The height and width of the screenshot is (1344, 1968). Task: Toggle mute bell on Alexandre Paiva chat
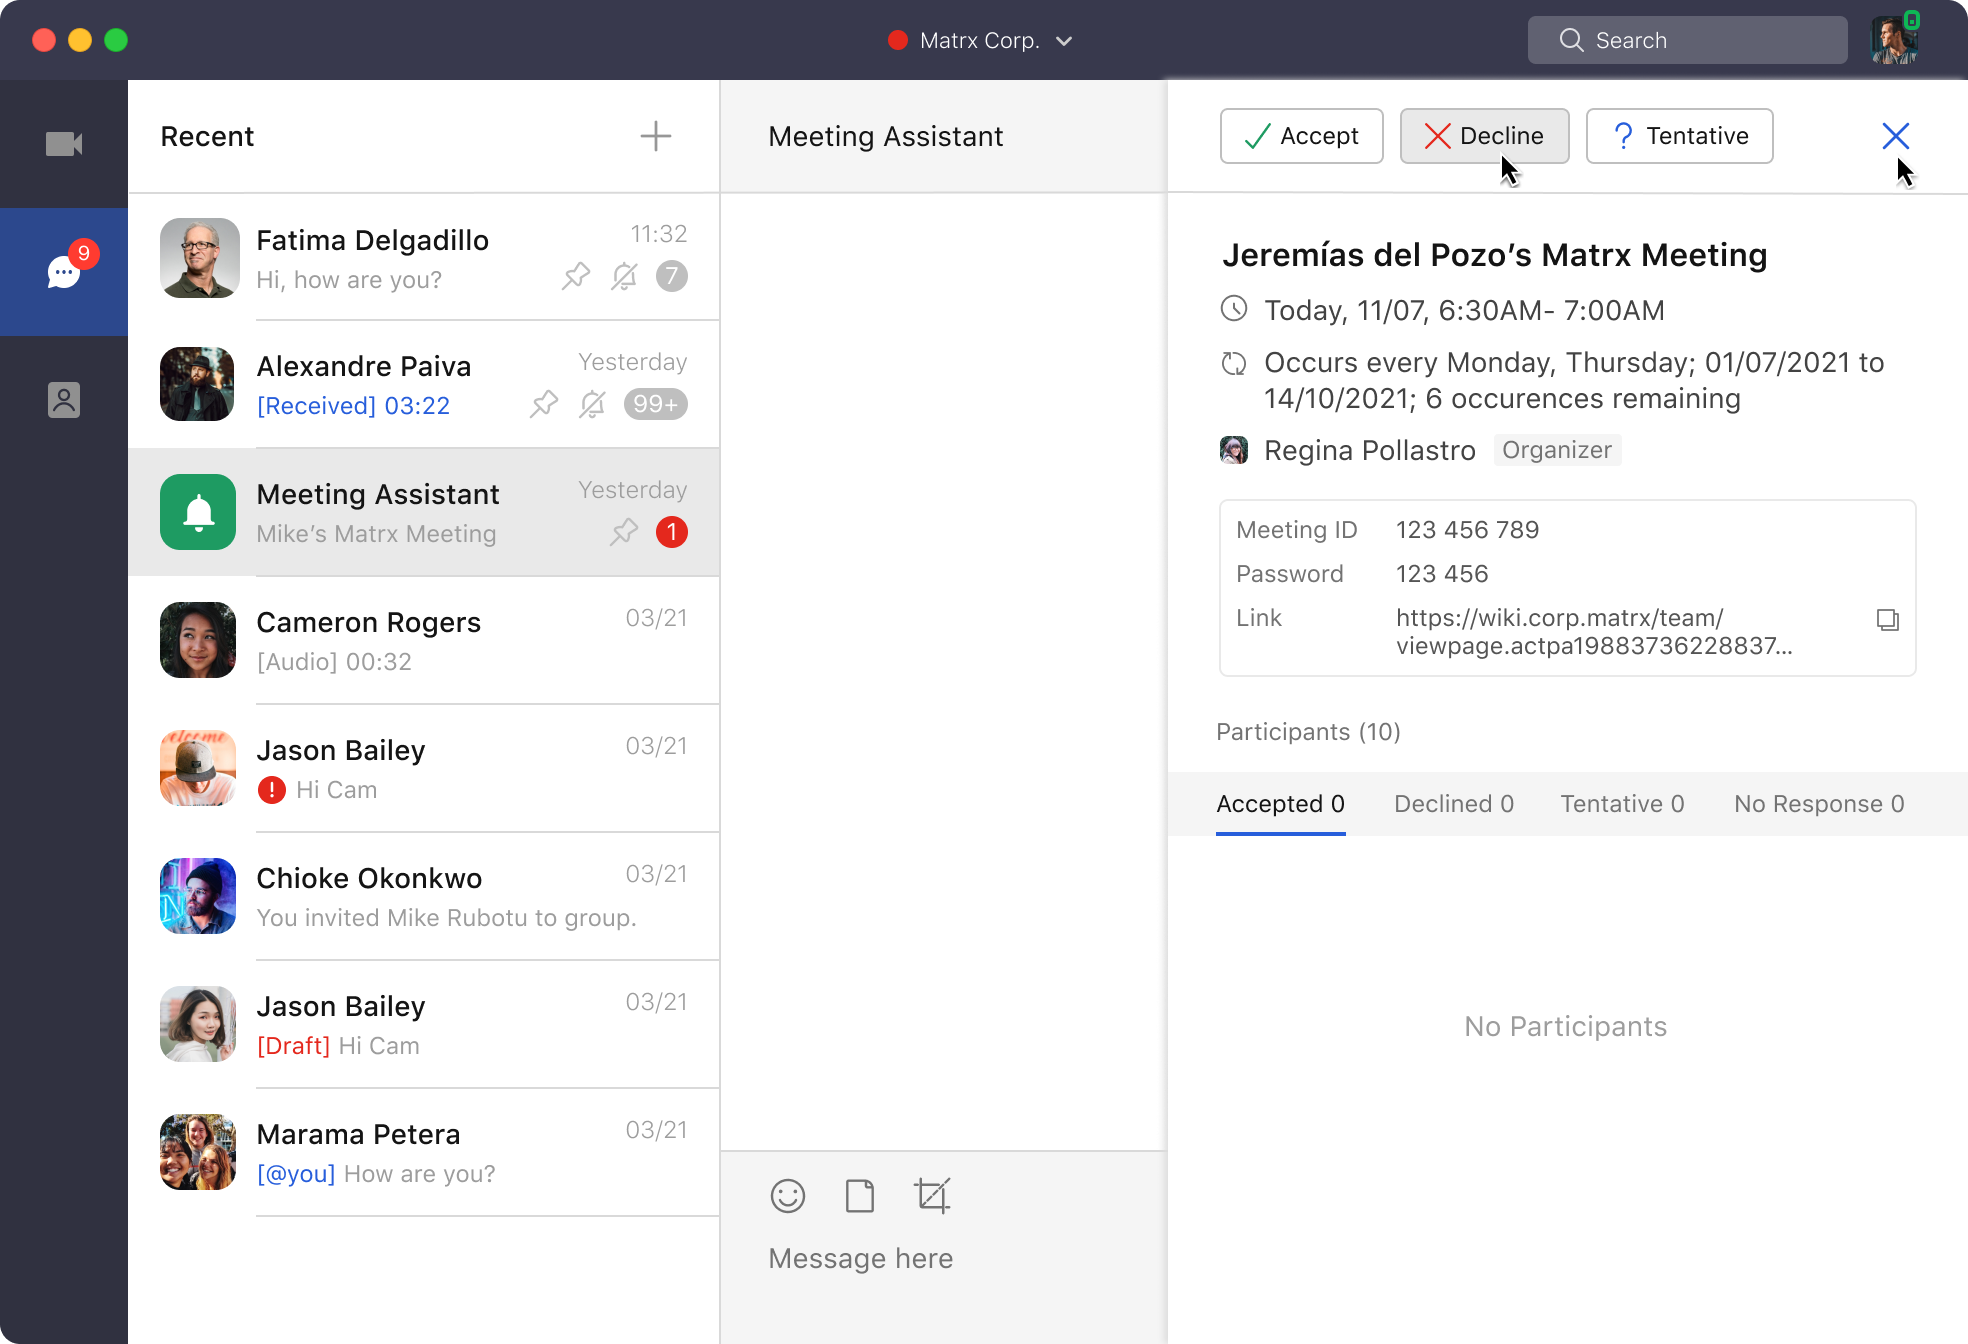(592, 404)
